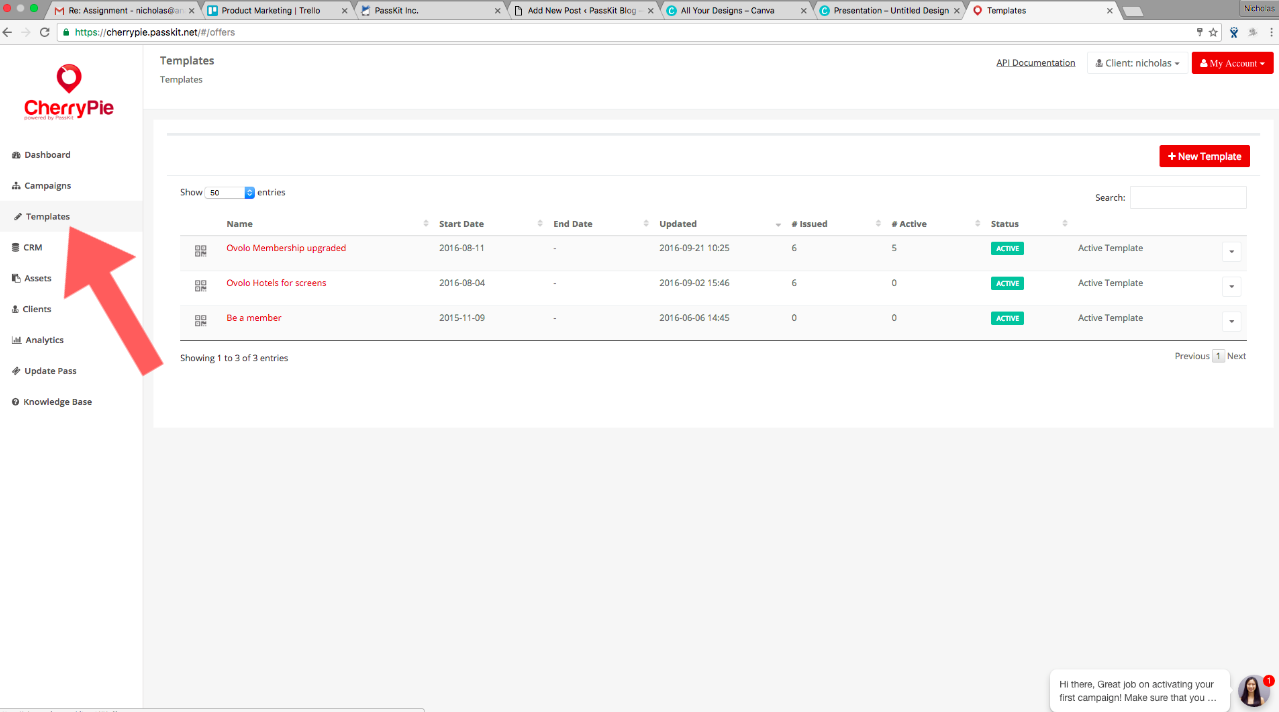Select page 1 in pagination
This screenshot has width=1279, height=712.
coord(1218,356)
